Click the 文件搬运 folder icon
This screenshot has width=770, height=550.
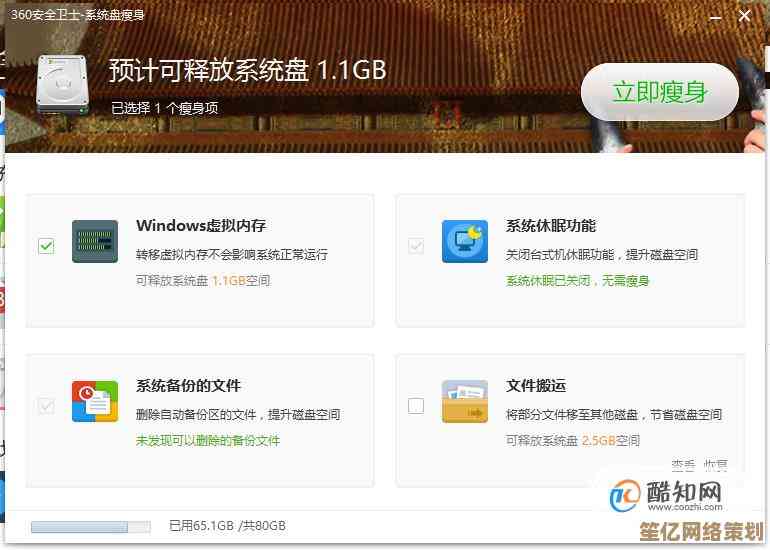pyautogui.click(x=465, y=402)
